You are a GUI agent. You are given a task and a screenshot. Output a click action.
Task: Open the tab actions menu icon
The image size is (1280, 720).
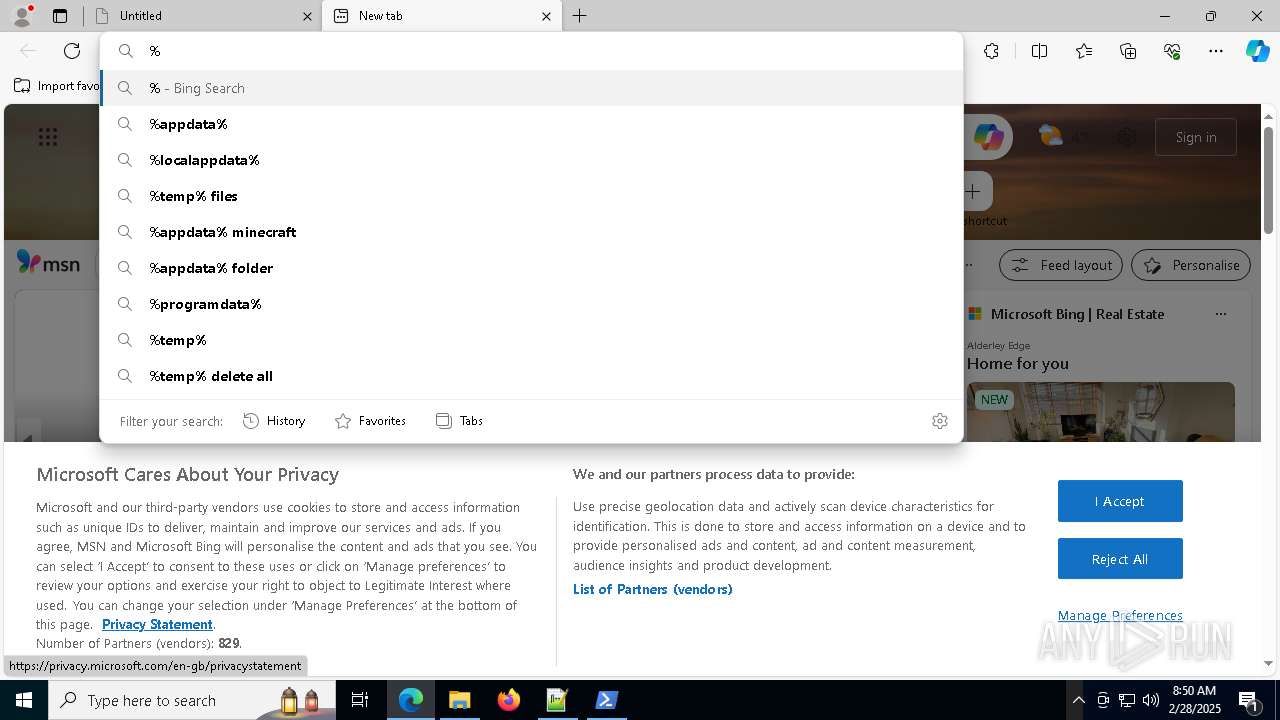click(60, 16)
